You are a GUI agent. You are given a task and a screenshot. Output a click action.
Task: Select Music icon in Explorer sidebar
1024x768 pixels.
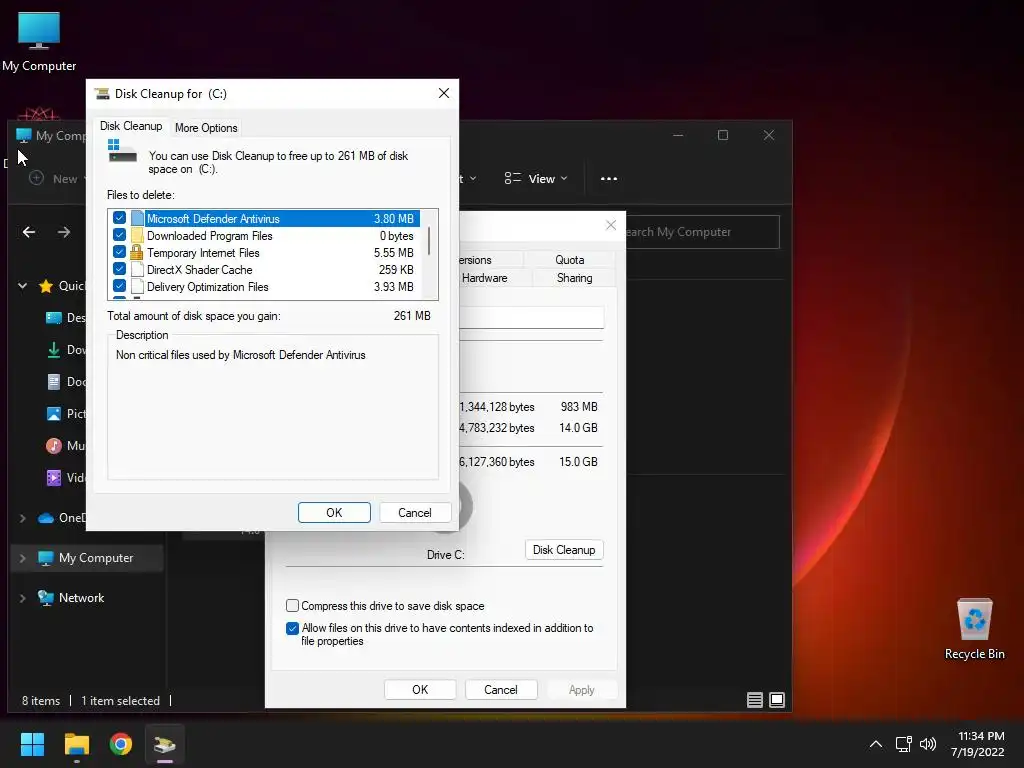pyautogui.click(x=54, y=445)
